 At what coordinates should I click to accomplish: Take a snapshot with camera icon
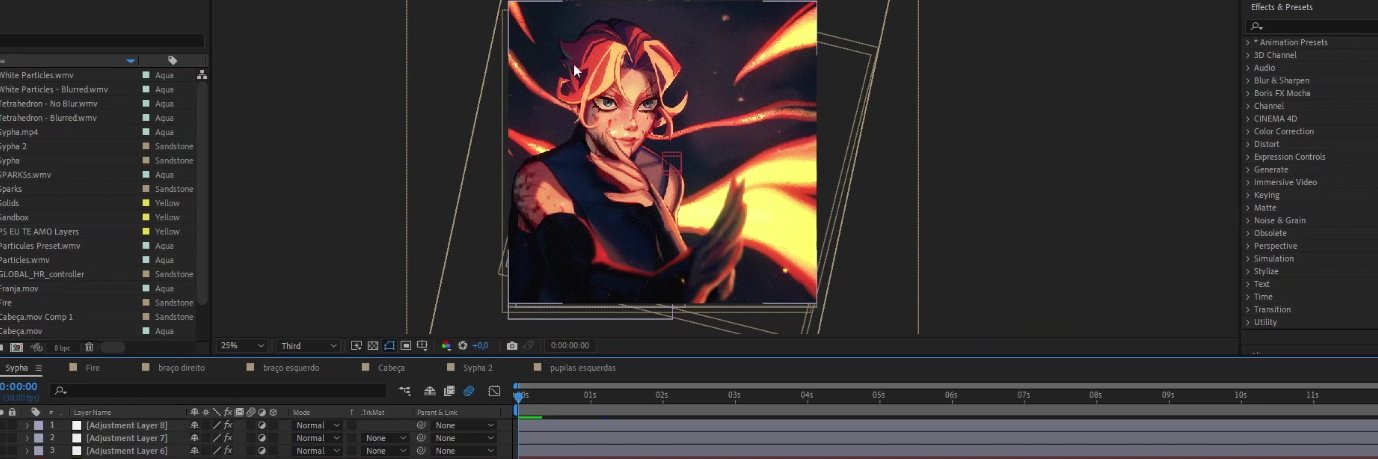[x=512, y=345]
